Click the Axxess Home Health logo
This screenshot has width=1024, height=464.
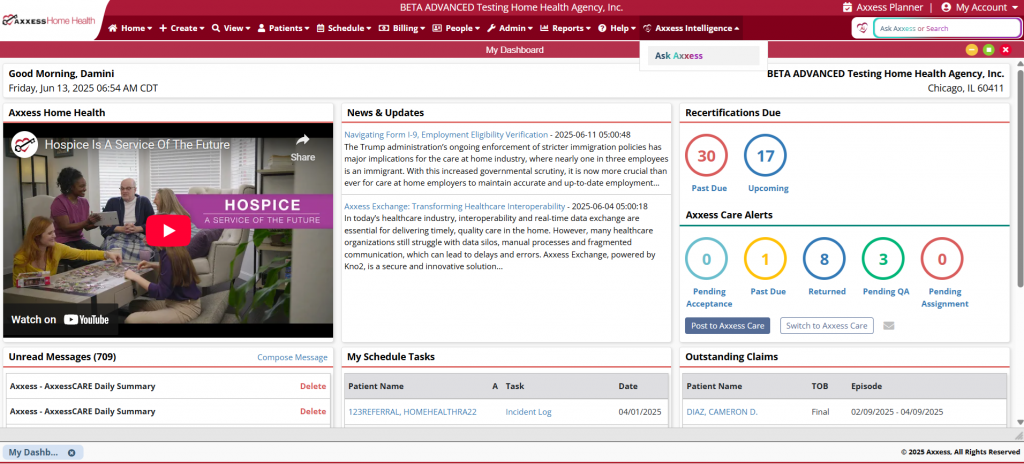[x=49, y=20]
